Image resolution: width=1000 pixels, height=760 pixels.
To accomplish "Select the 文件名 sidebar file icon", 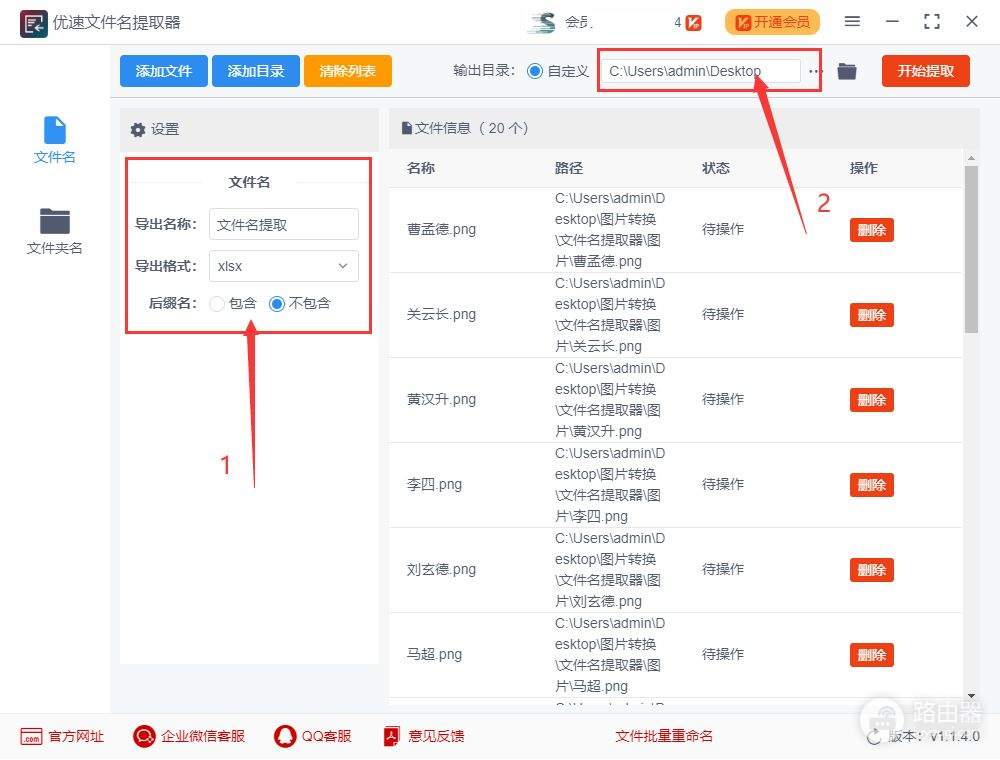I will 55,130.
